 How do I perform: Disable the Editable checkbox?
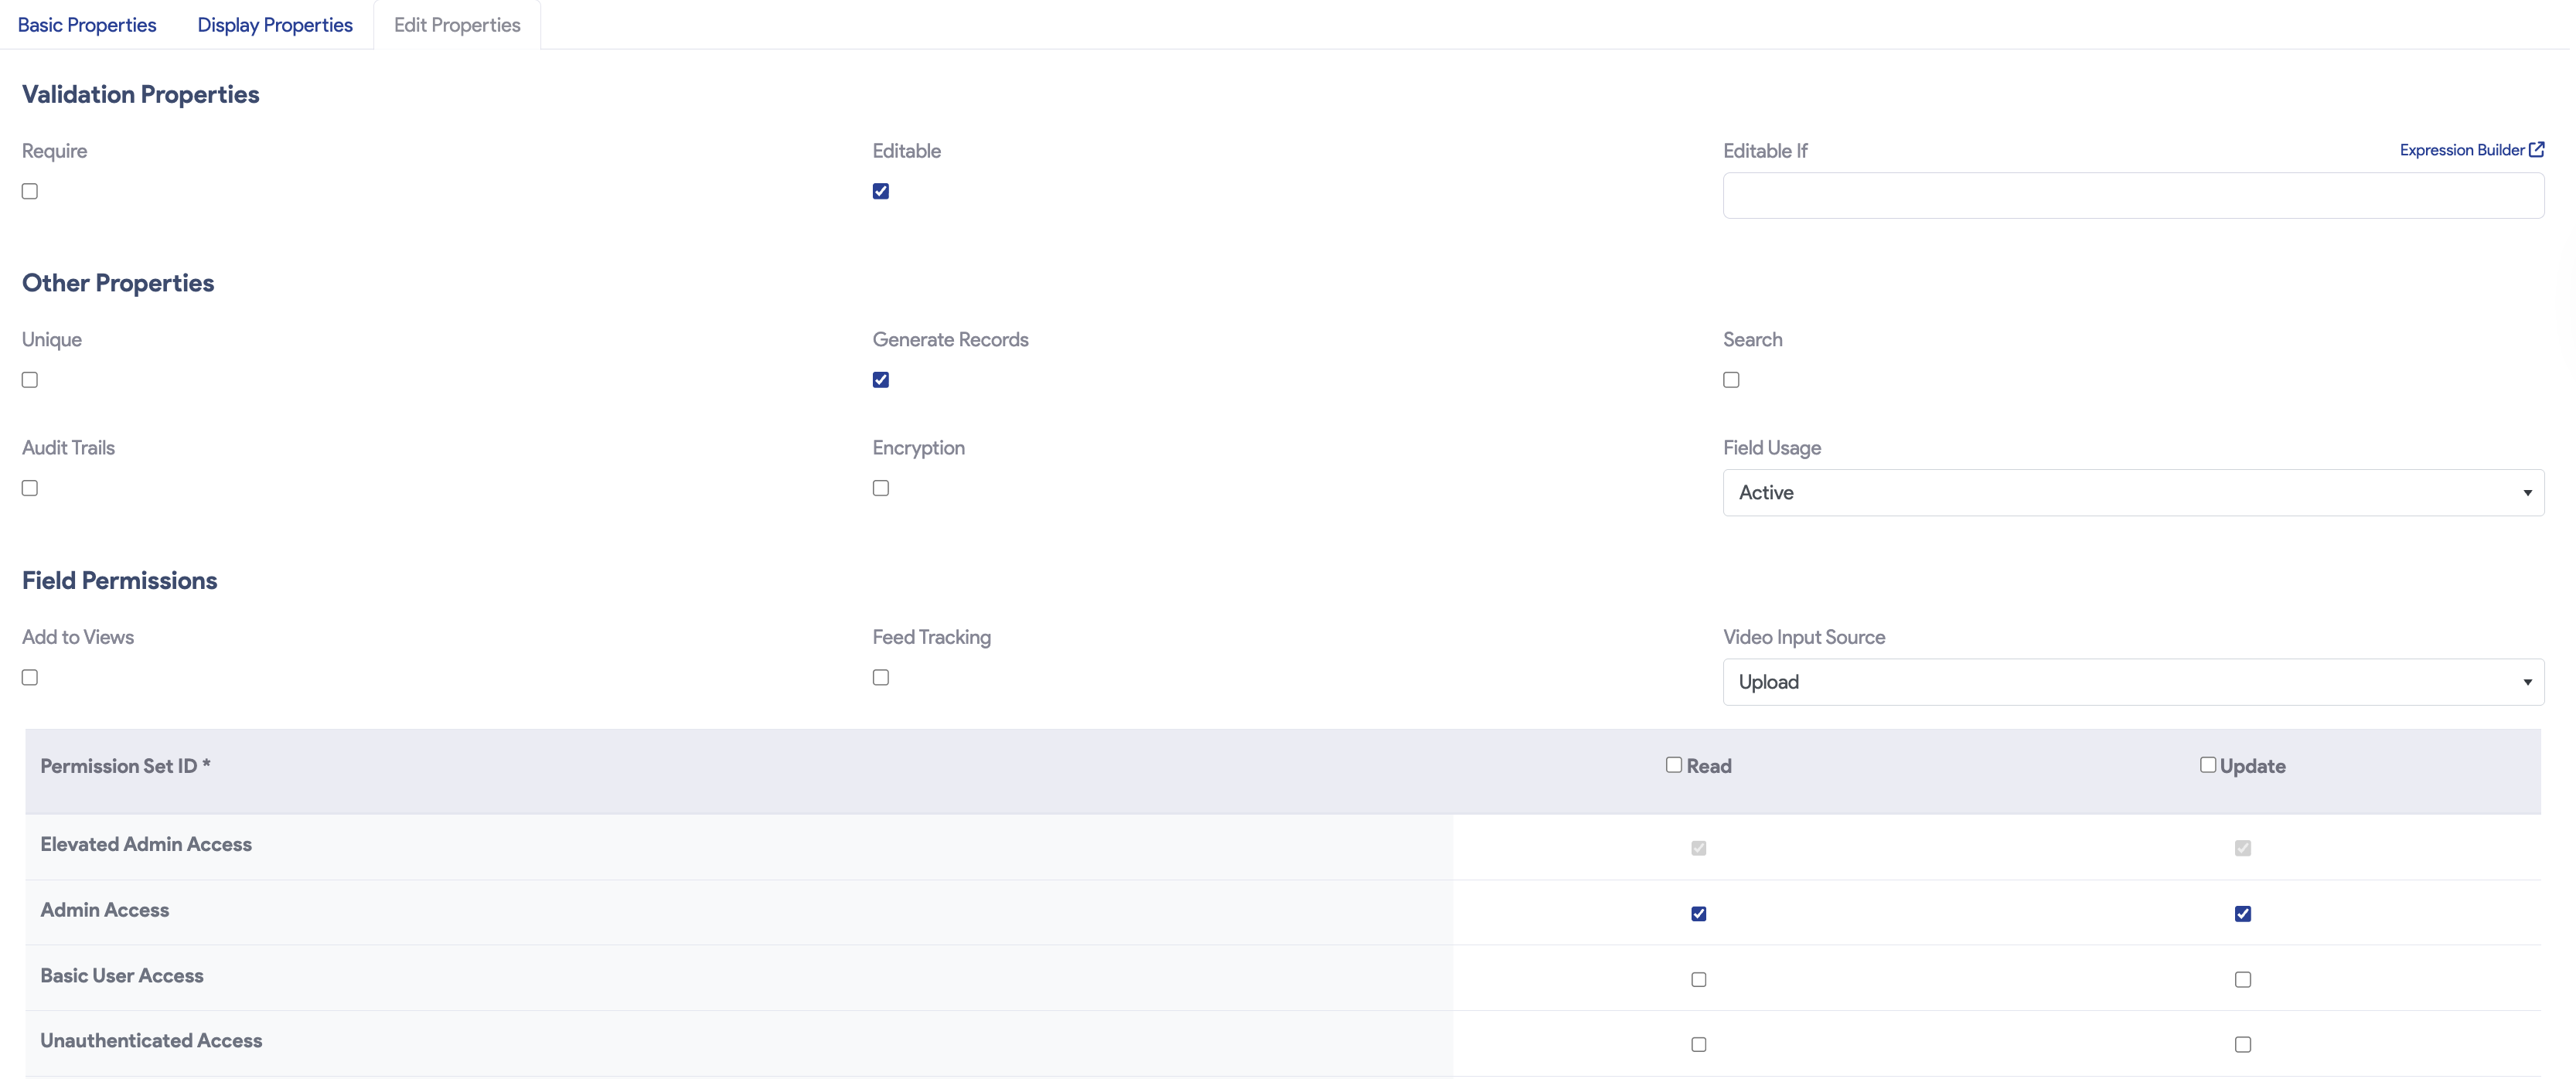pyautogui.click(x=880, y=191)
